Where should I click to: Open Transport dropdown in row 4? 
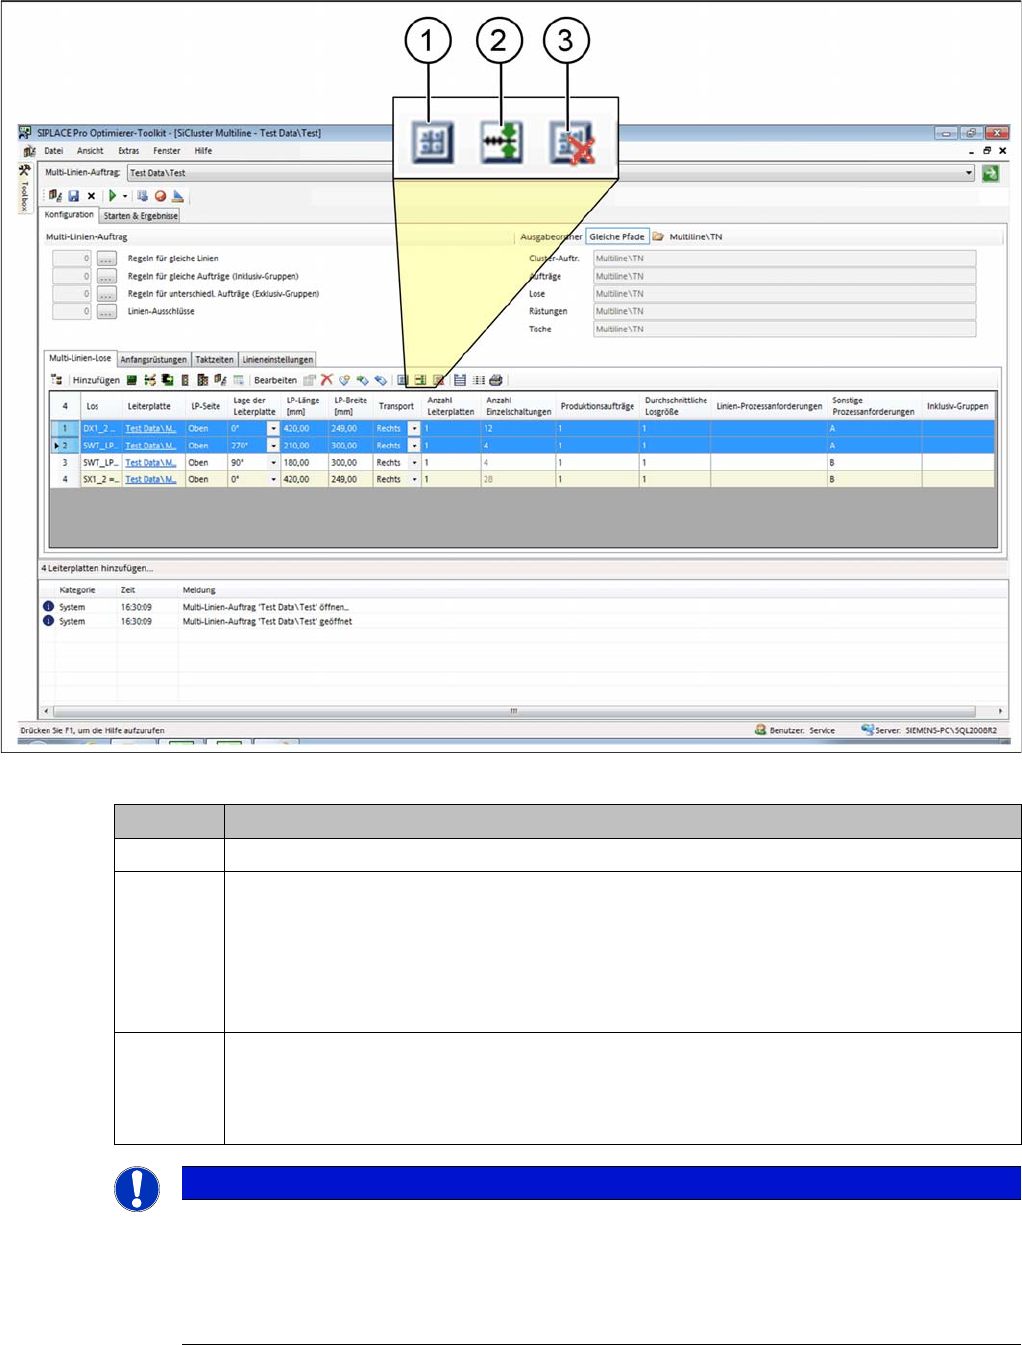click(414, 480)
